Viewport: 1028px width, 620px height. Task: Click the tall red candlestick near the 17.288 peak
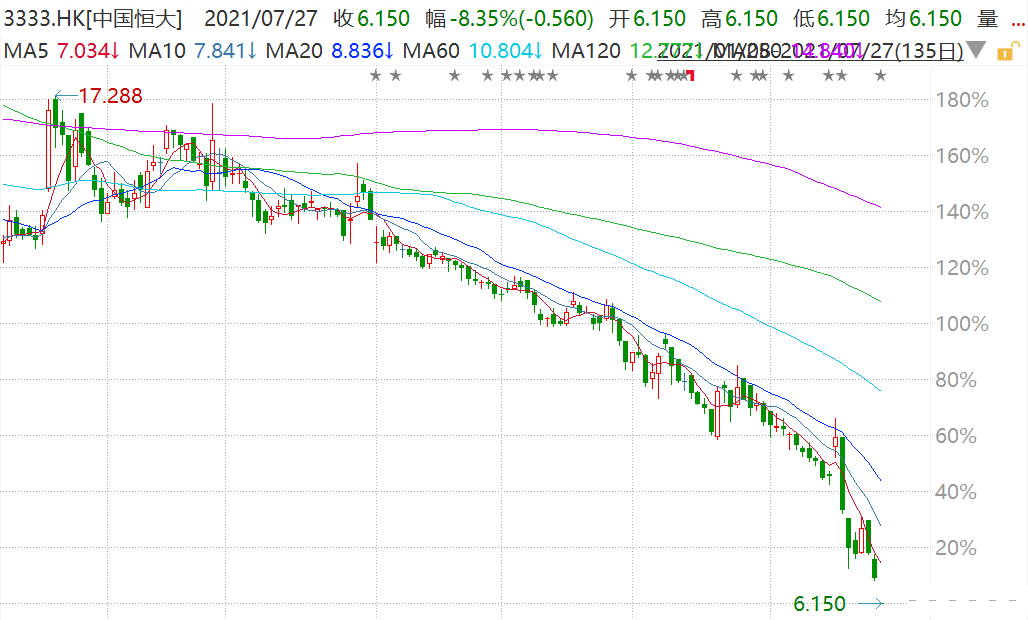coord(49,149)
